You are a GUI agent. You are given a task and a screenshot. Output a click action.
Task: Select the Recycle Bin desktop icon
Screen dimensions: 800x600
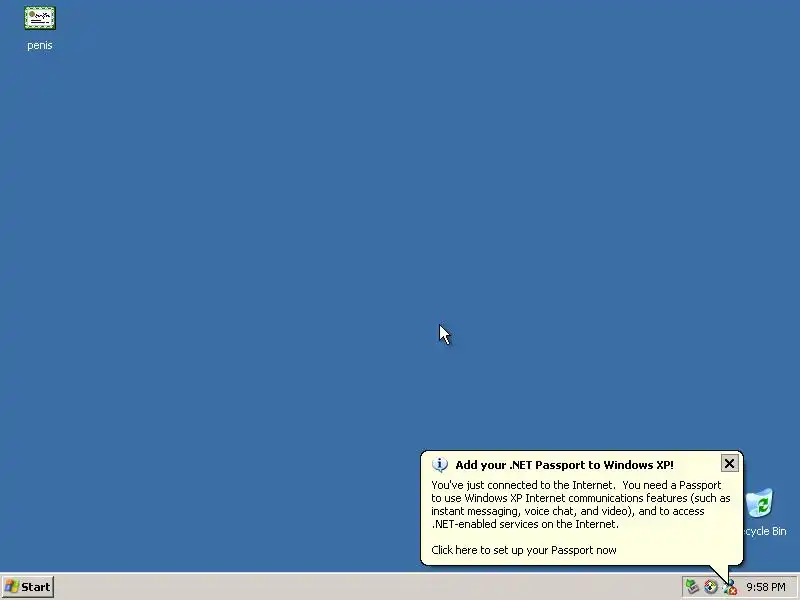tap(760, 503)
